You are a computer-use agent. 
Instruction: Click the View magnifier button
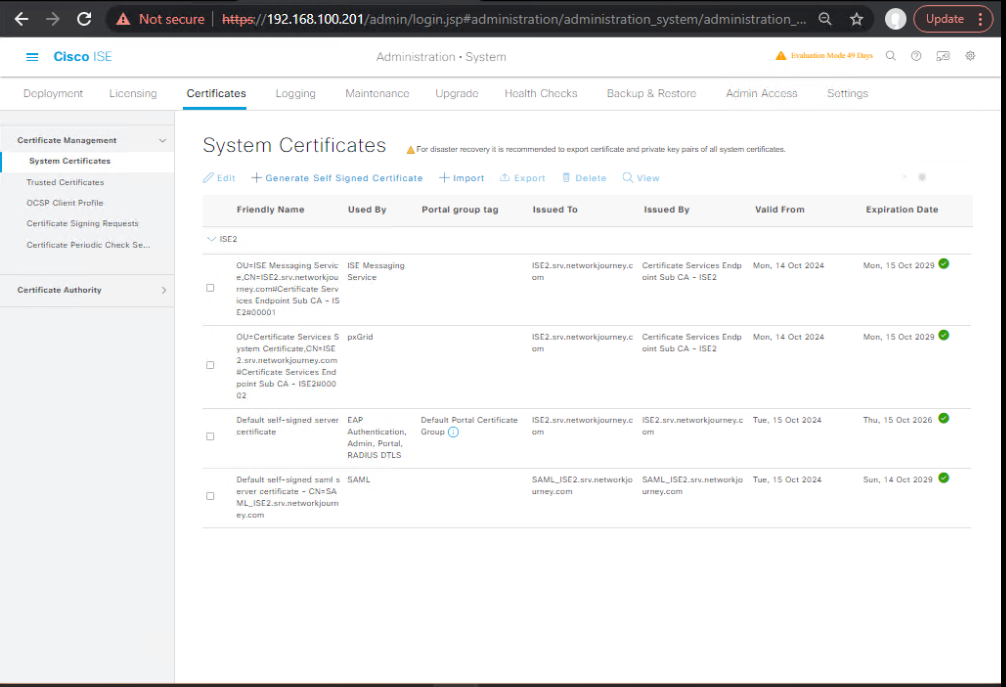[641, 178]
